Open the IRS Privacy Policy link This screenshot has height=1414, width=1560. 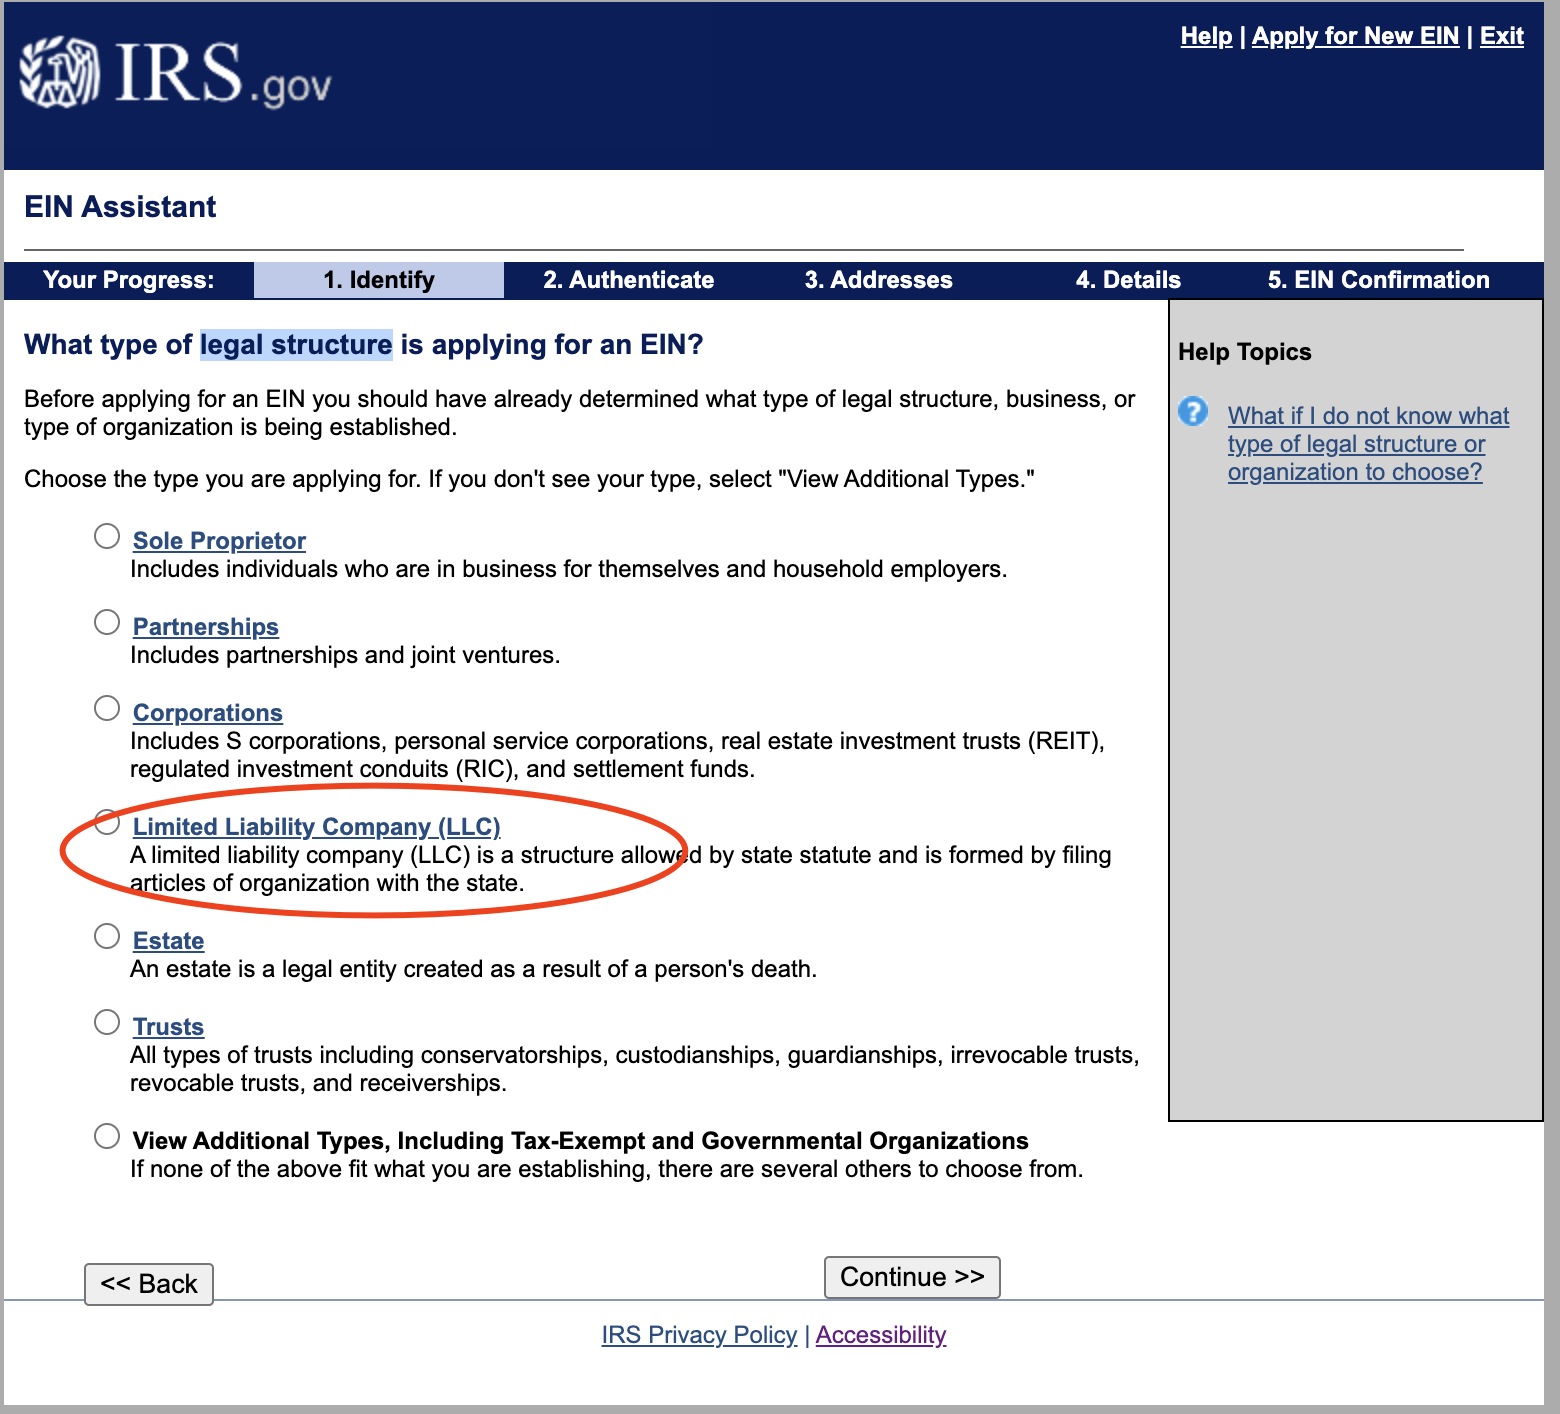coord(699,1335)
